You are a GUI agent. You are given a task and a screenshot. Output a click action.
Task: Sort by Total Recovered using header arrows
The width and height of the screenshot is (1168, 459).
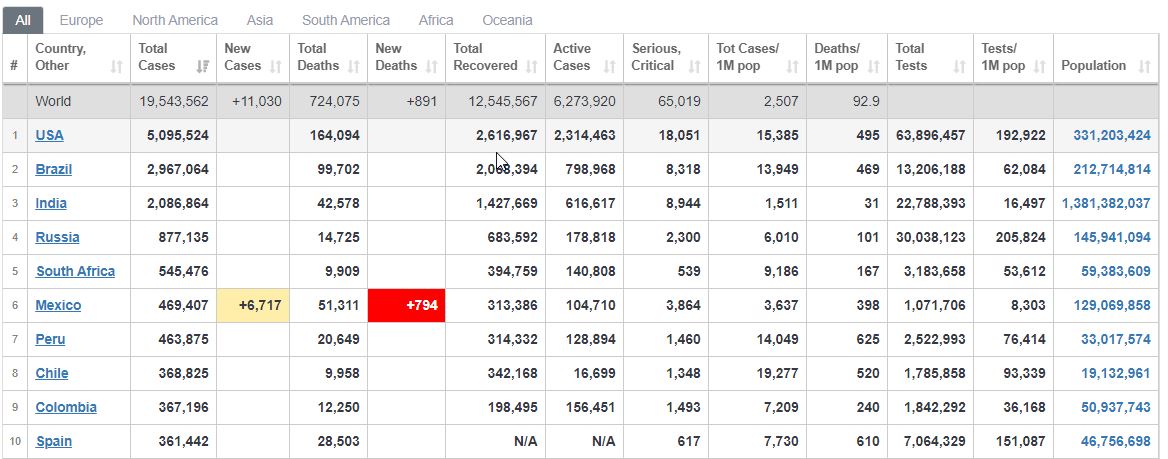pyautogui.click(x=531, y=67)
